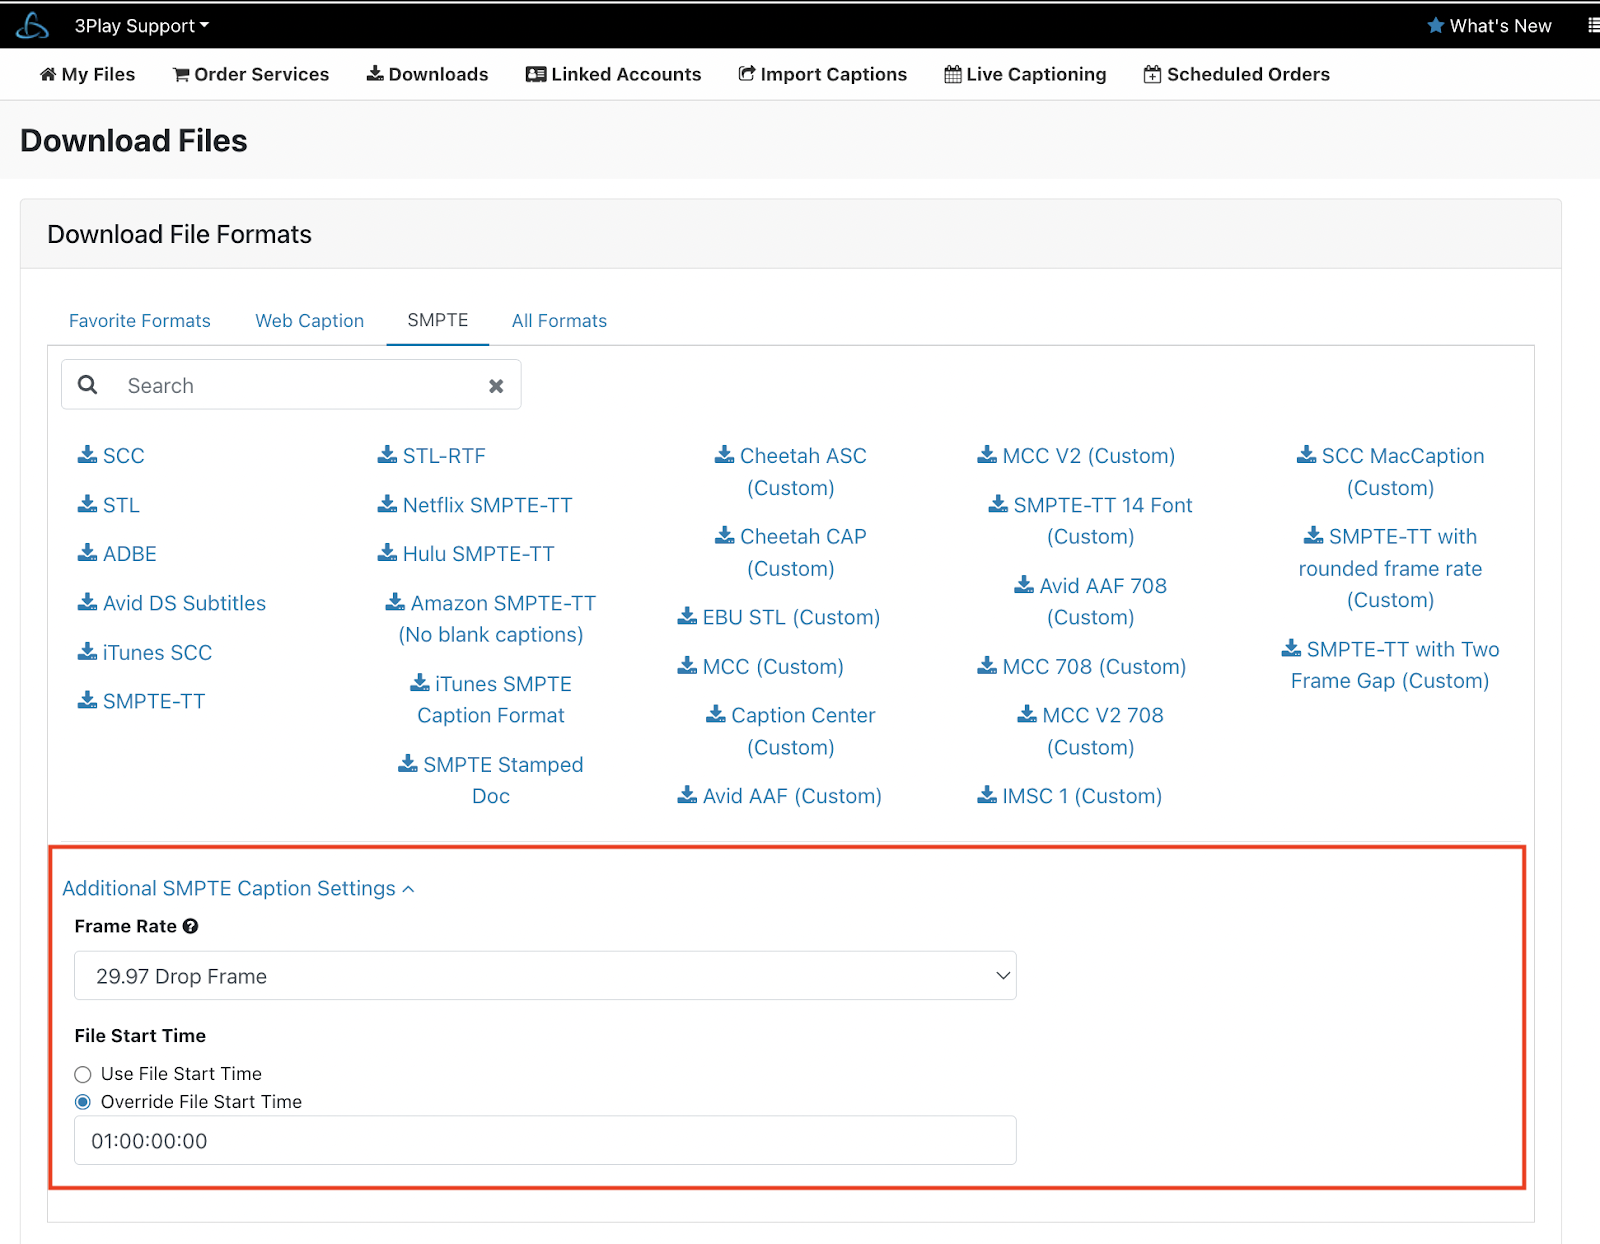Image resolution: width=1600 pixels, height=1244 pixels.
Task: Click download icon next to IMSC 1 (Custom)
Action: pyautogui.click(x=987, y=795)
